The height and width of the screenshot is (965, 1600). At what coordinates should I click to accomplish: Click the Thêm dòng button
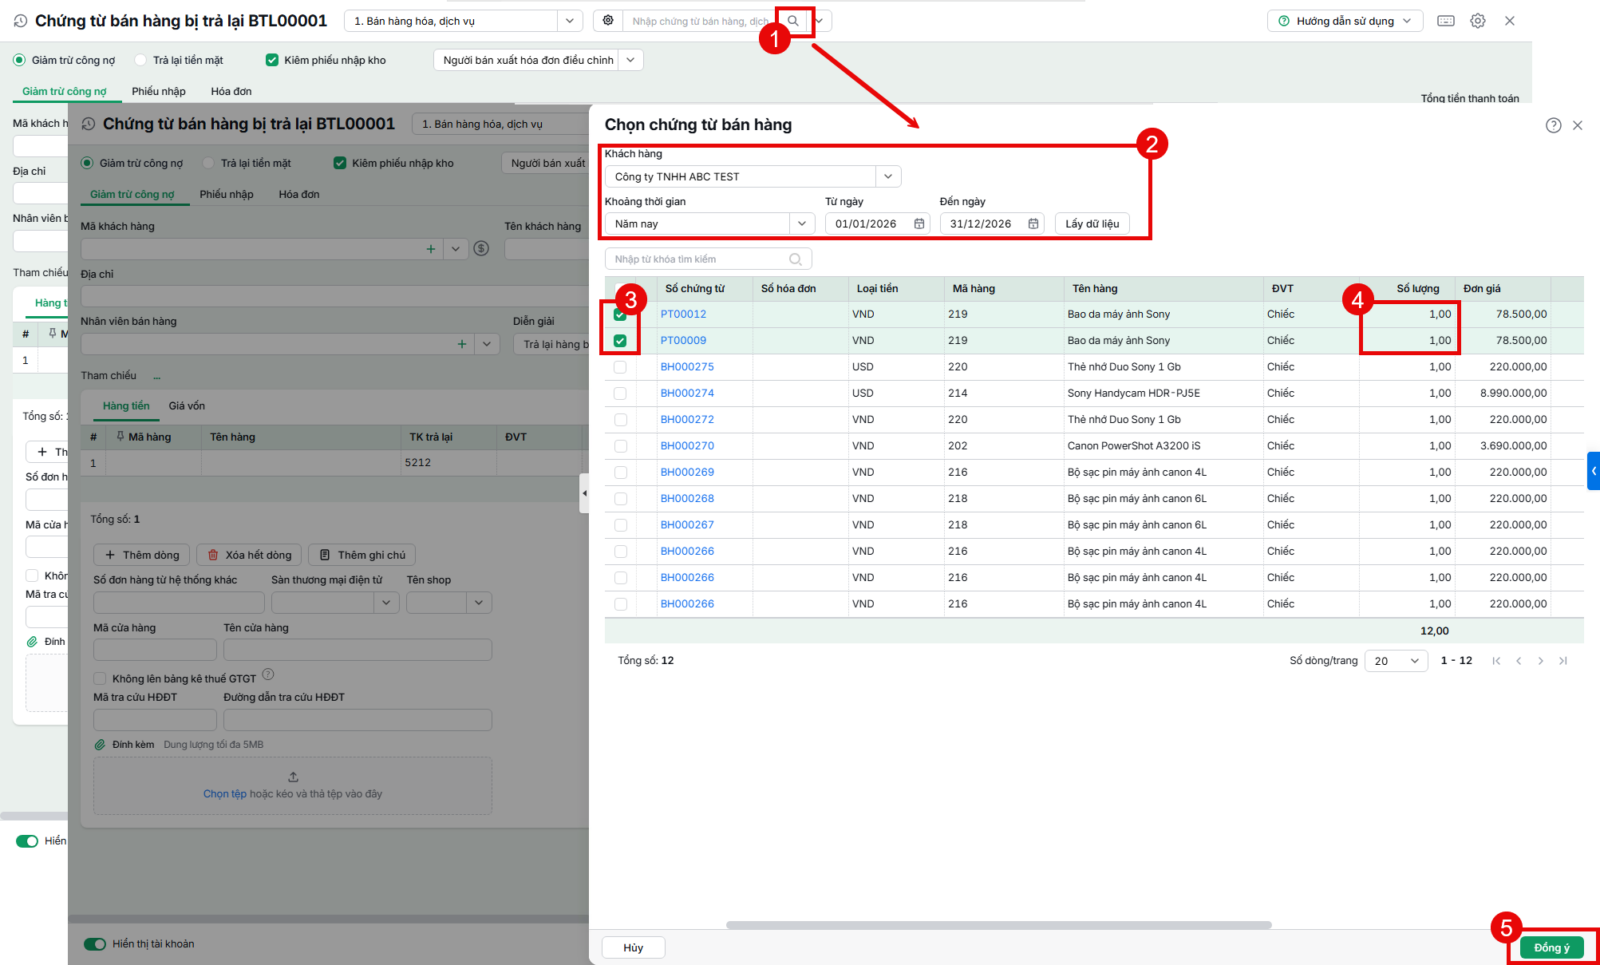(142, 555)
